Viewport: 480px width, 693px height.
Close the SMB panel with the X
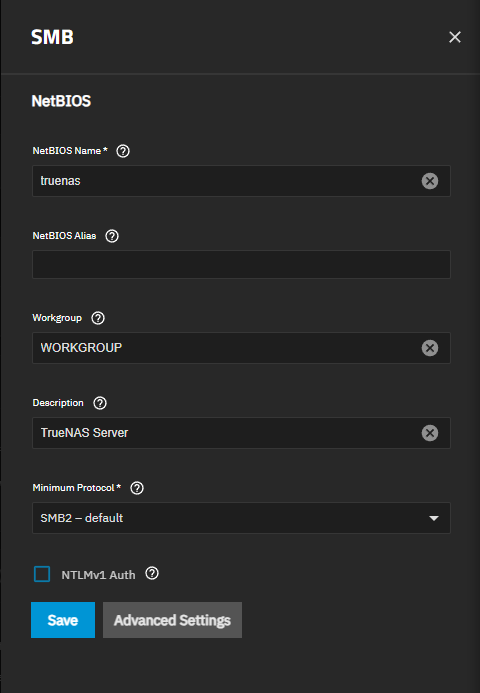(x=455, y=37)
